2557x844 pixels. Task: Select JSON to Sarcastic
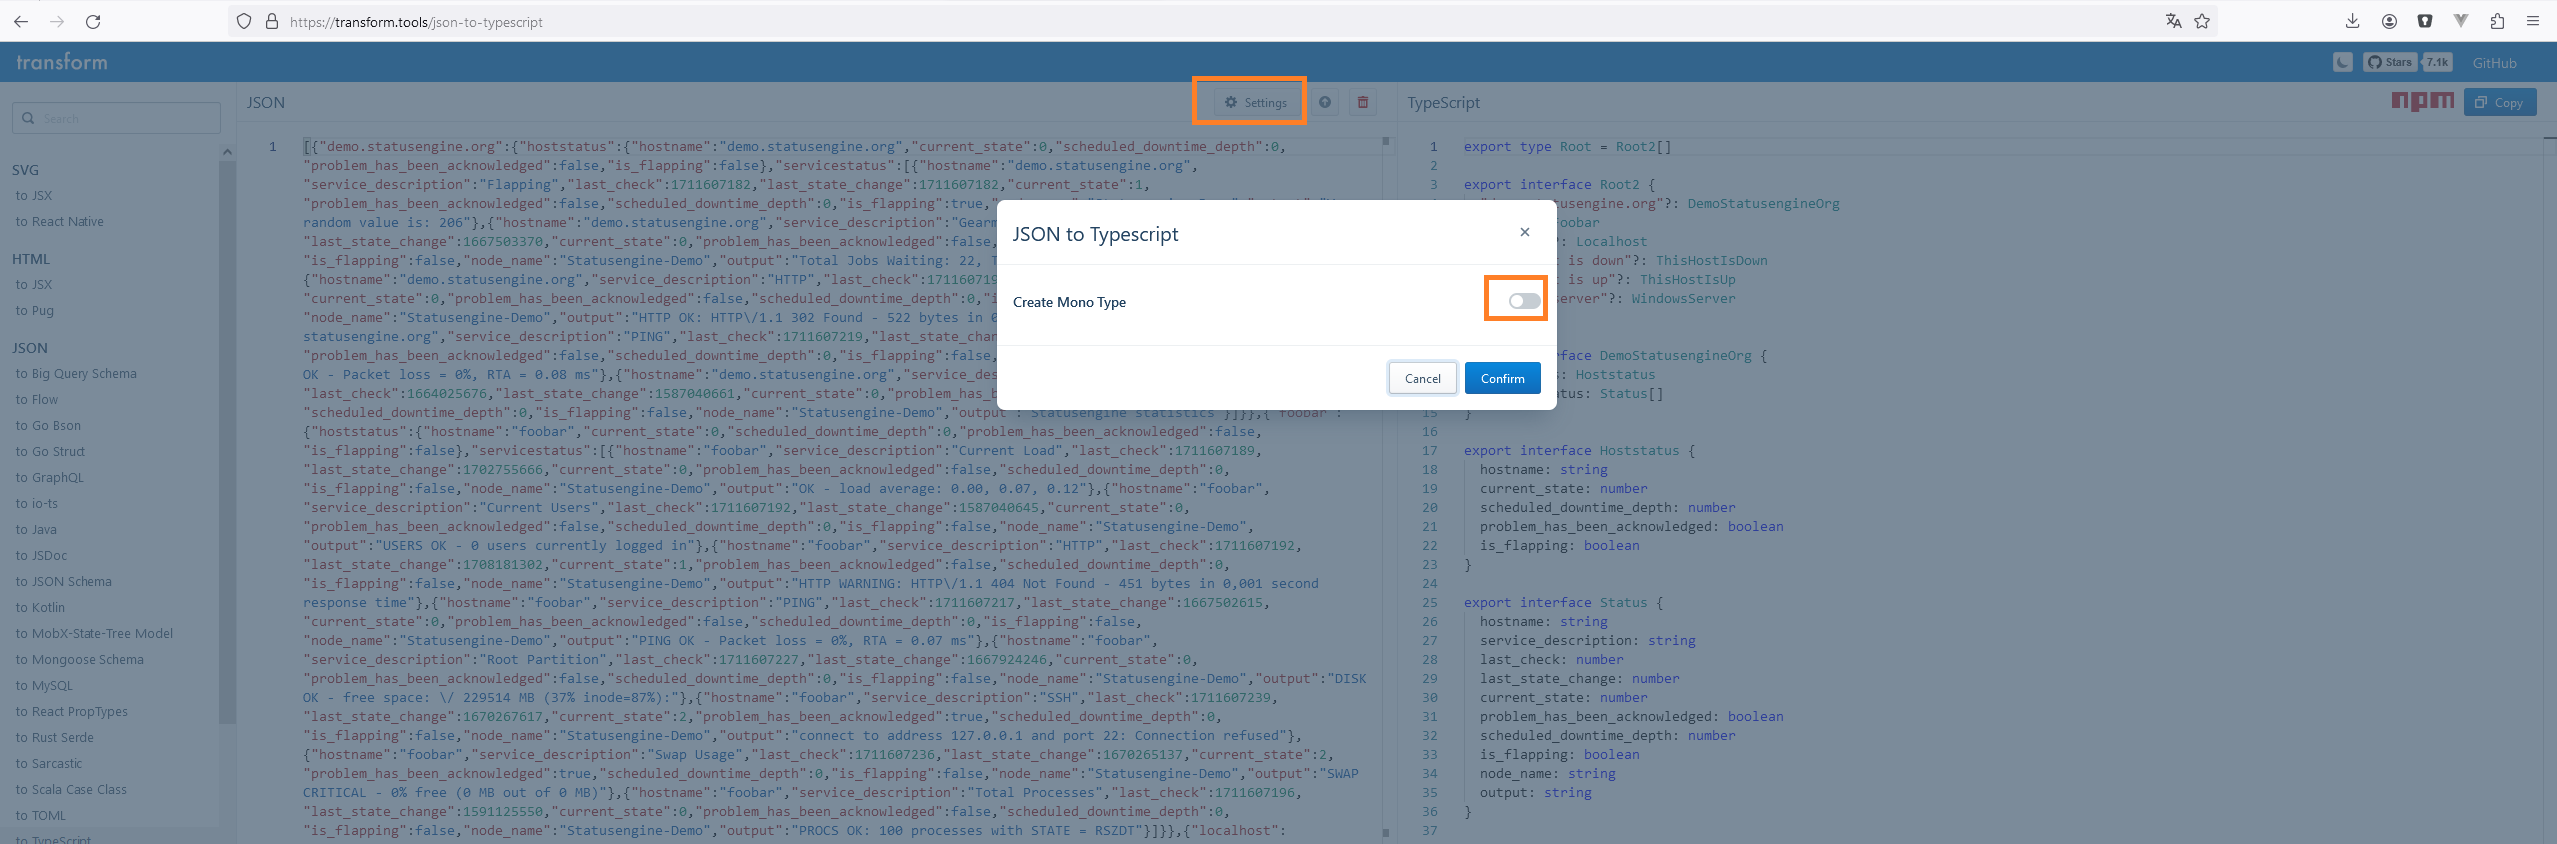point(49,763)
